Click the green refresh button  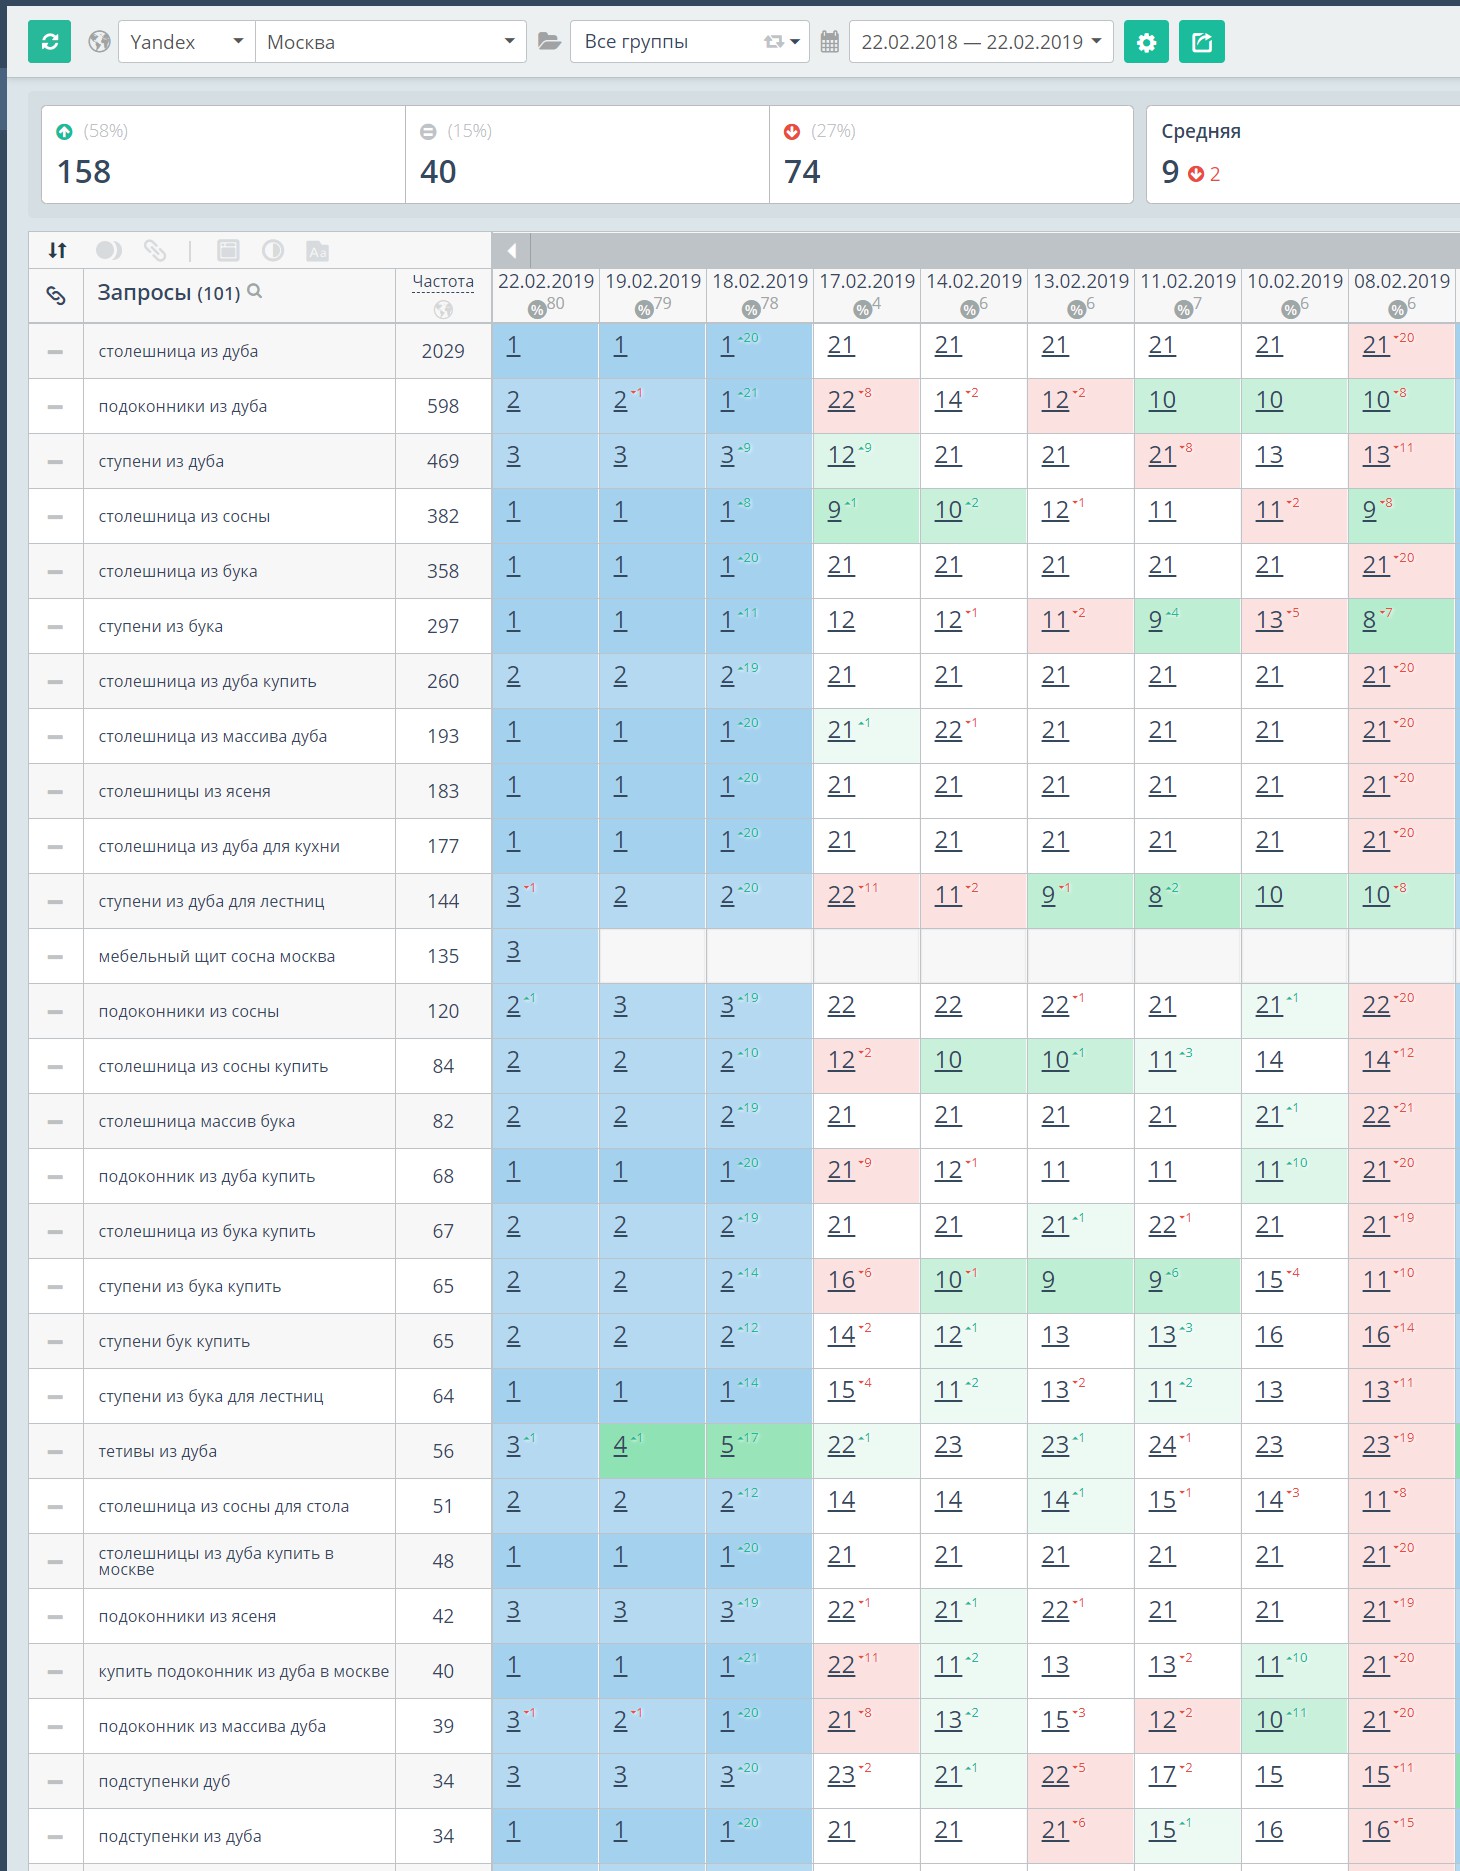coord(49,42)
